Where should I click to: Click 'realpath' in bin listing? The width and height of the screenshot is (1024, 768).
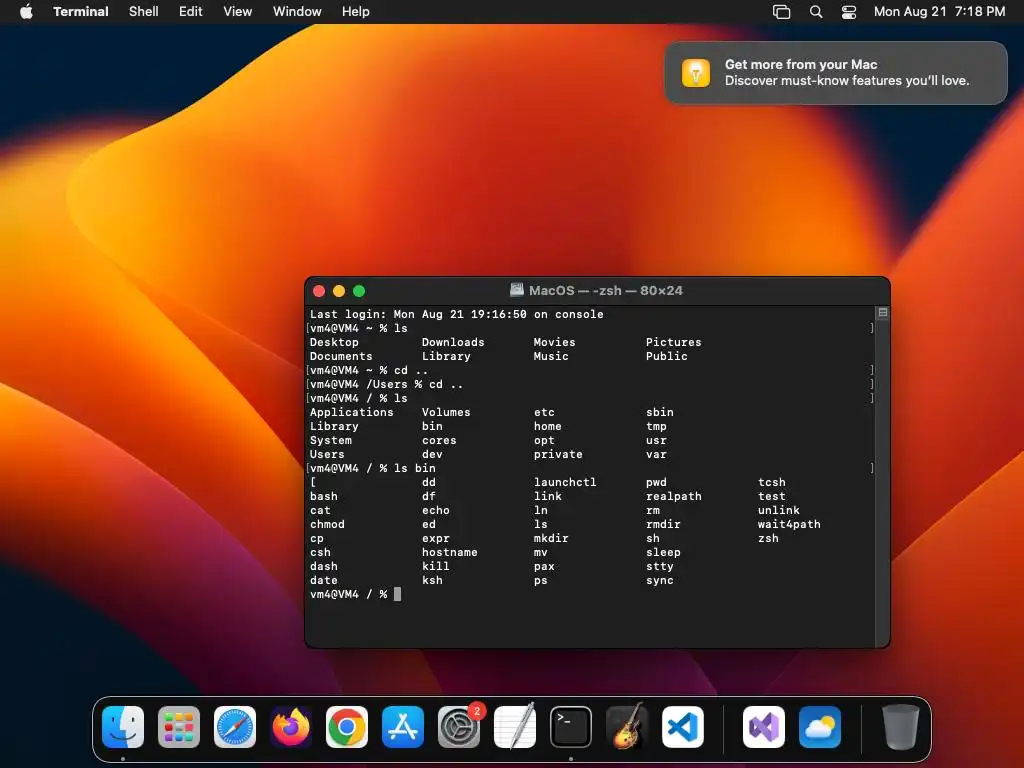674,496
